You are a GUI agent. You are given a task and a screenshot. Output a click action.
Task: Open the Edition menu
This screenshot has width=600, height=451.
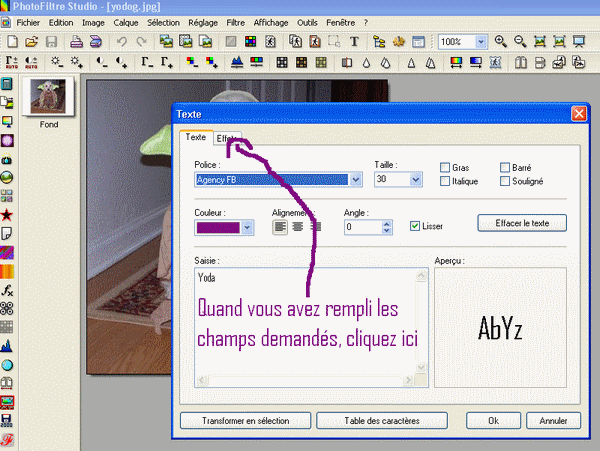[61, 23]
